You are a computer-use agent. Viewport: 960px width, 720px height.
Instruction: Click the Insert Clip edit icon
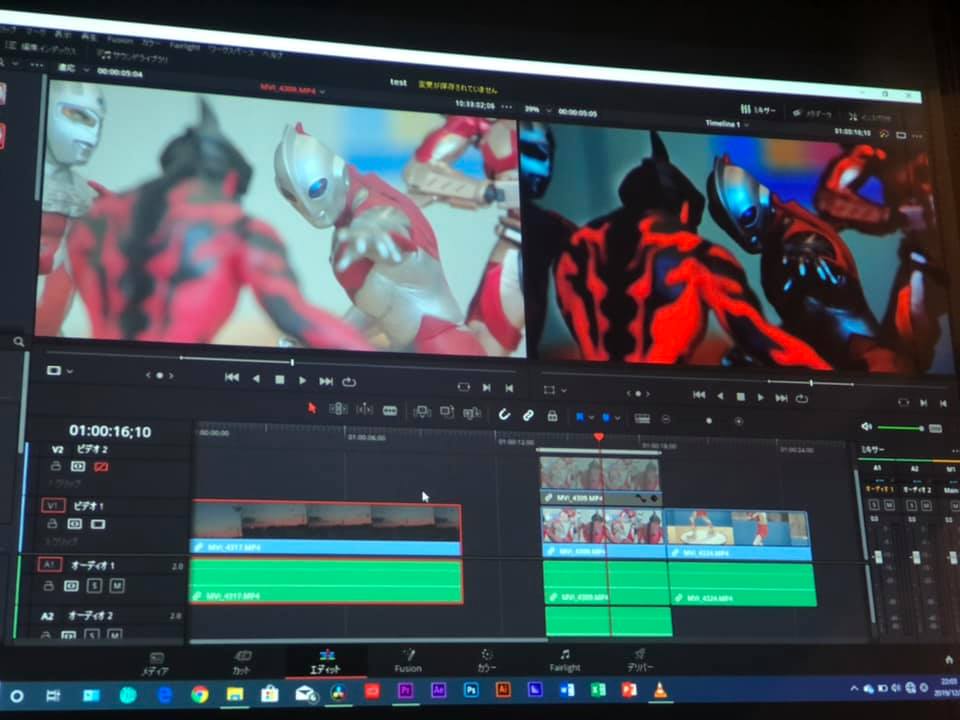click(x=422, y=412)
